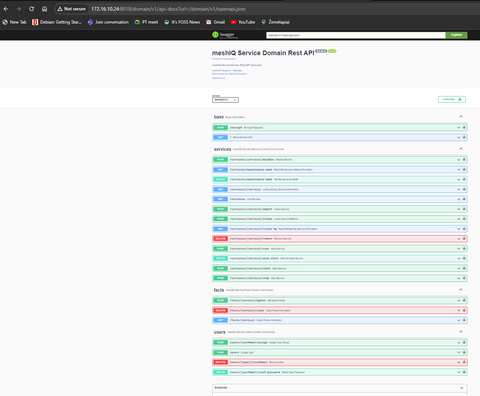Collapse the users section
This screenshot has height=396, width=480.
point(461,332)
